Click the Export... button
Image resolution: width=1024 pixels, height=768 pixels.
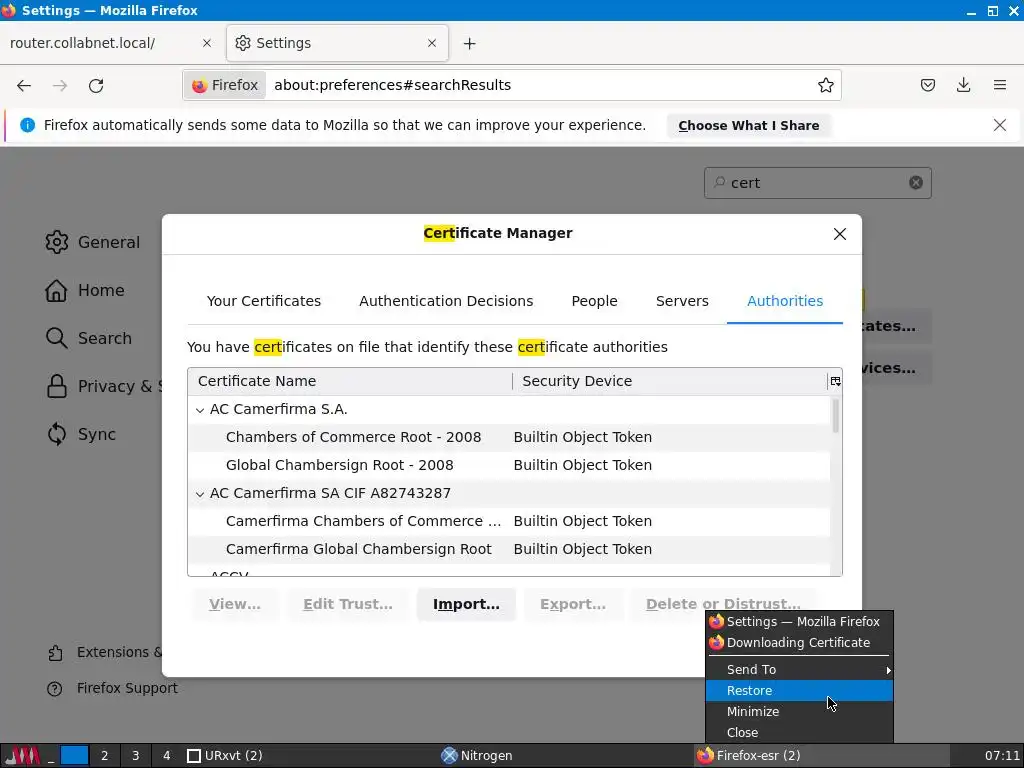pyautogui.click(x=573, y=605)
